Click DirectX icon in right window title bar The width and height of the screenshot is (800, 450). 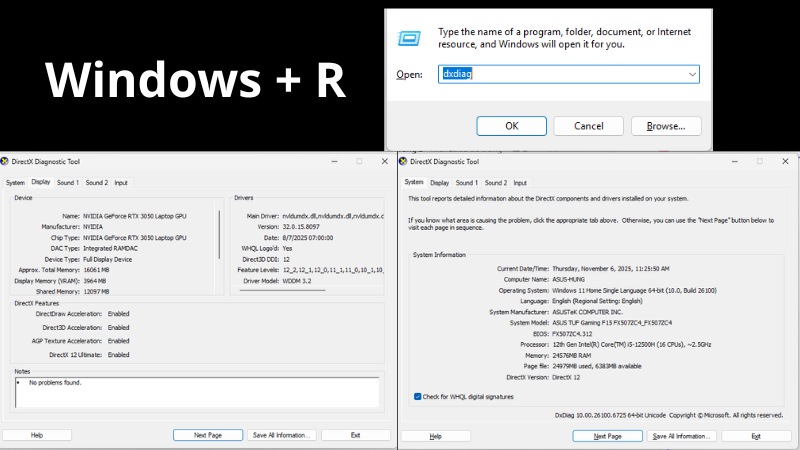pyautogui.click(x=403, y=161)
